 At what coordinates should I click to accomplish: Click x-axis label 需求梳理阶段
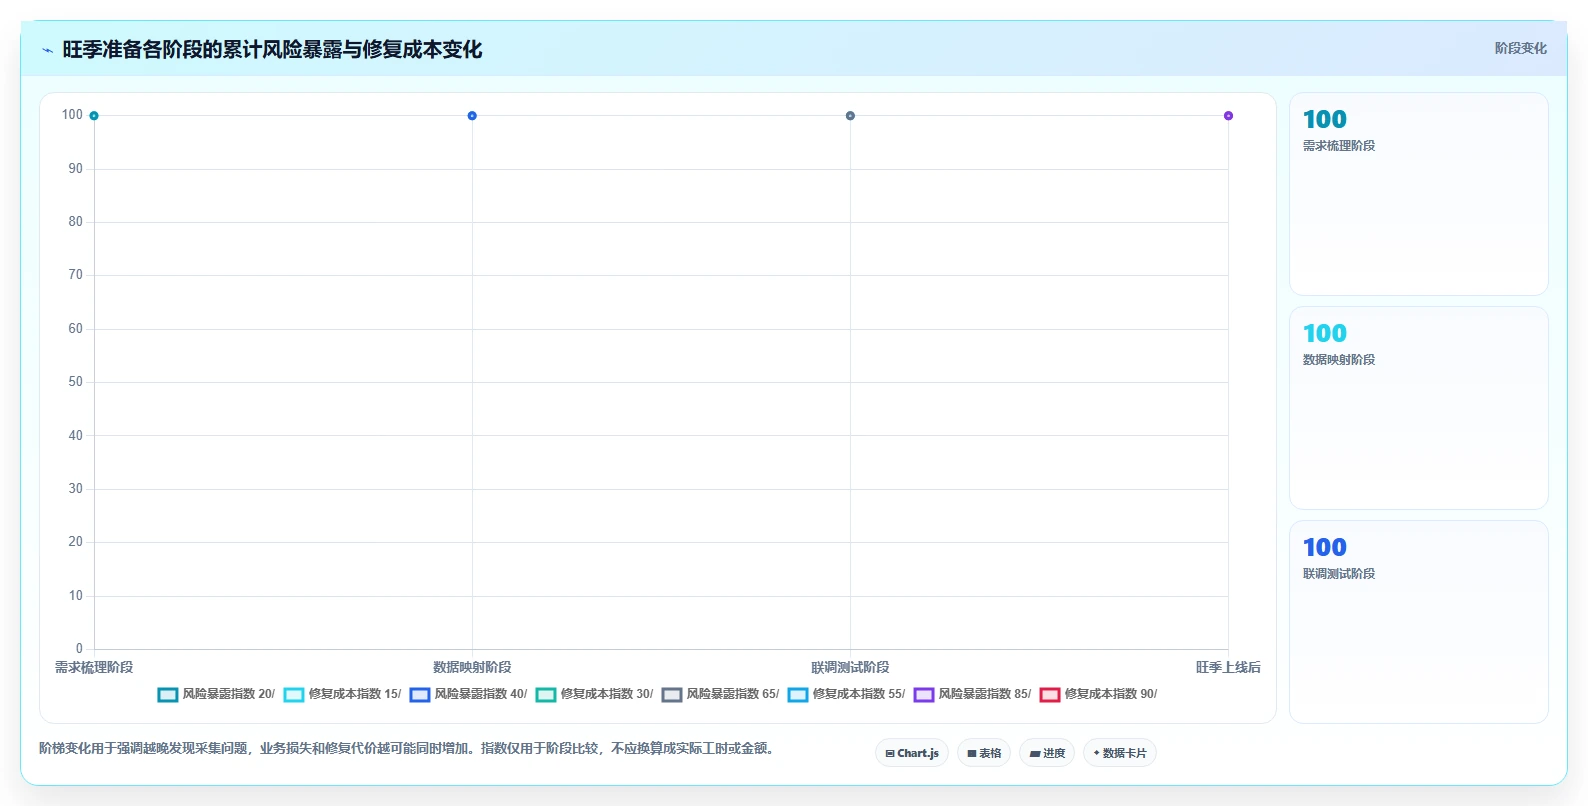(x=94, y=667)
